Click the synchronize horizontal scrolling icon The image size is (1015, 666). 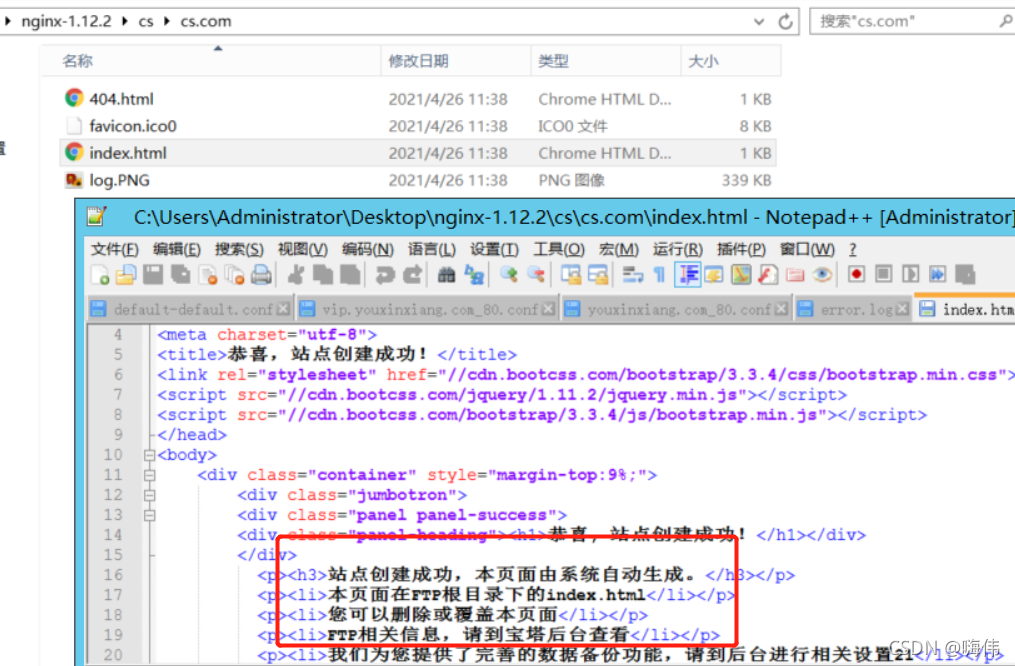point(598,275)
